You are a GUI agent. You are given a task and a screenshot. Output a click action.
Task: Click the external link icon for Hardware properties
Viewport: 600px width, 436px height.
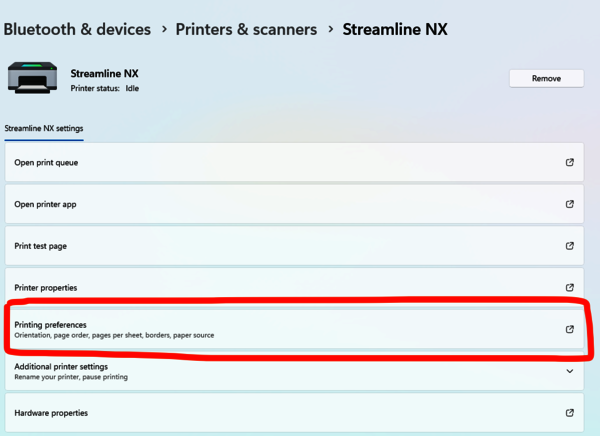[x=570, y=413]
